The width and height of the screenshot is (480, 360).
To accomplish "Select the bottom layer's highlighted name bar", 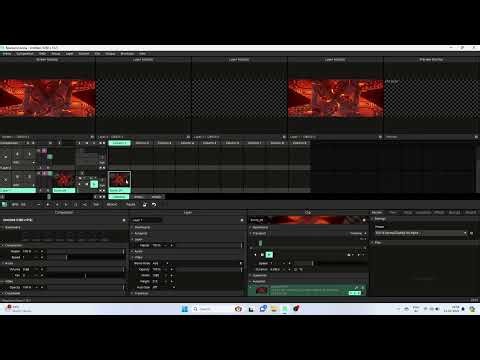I will pos(18,190).
